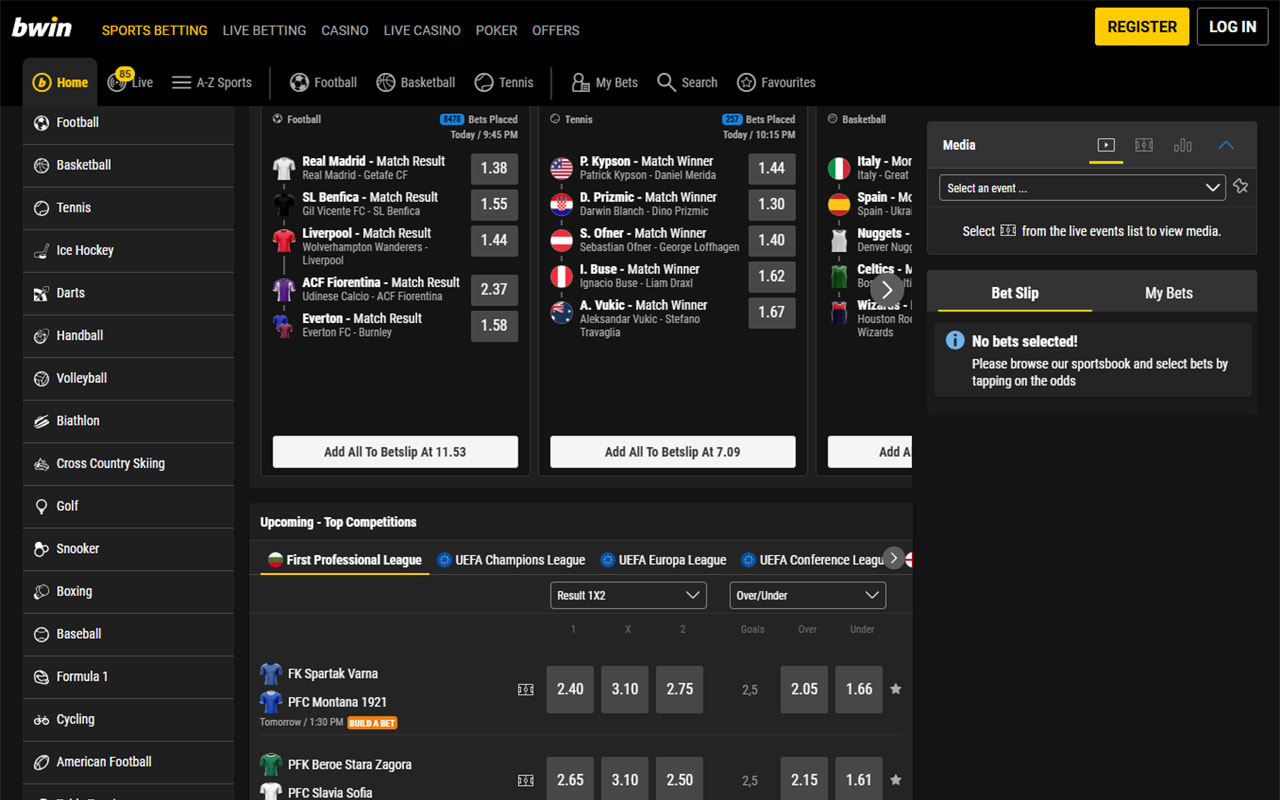
Task: Choose Cross Country Skiing in sidebar
Action: point(128,464)
